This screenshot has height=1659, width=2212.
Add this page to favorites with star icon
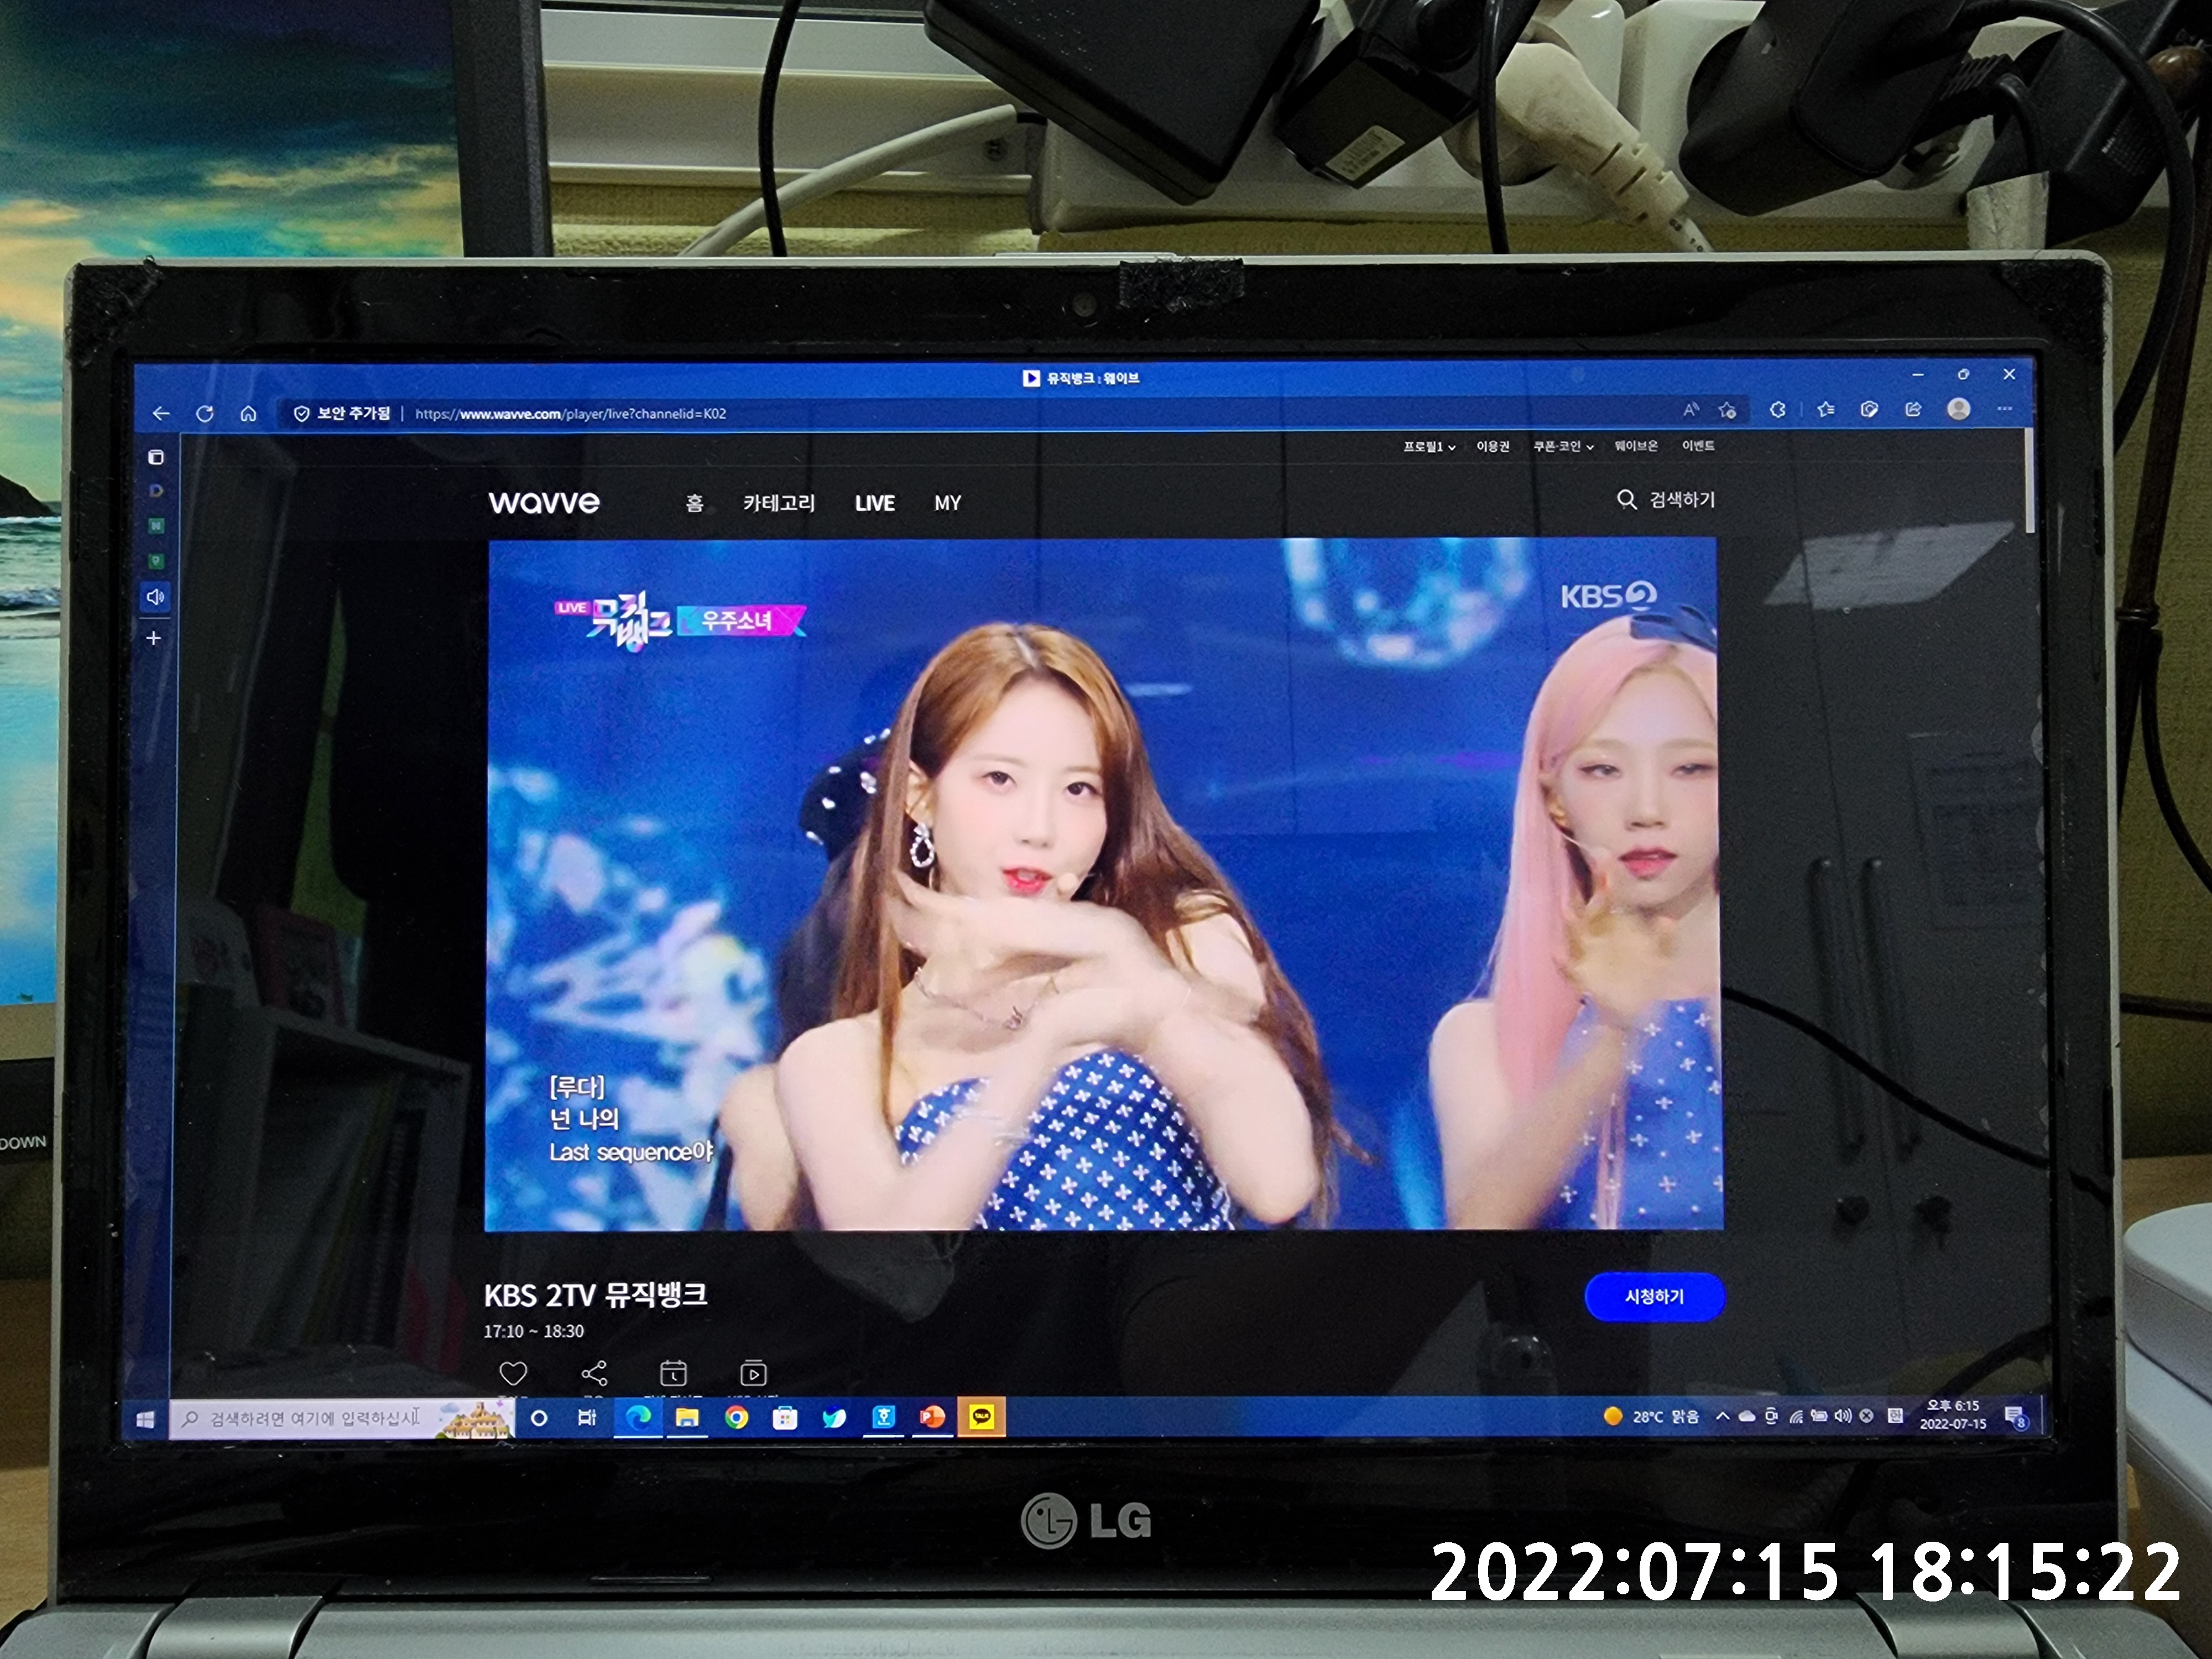1727,410
